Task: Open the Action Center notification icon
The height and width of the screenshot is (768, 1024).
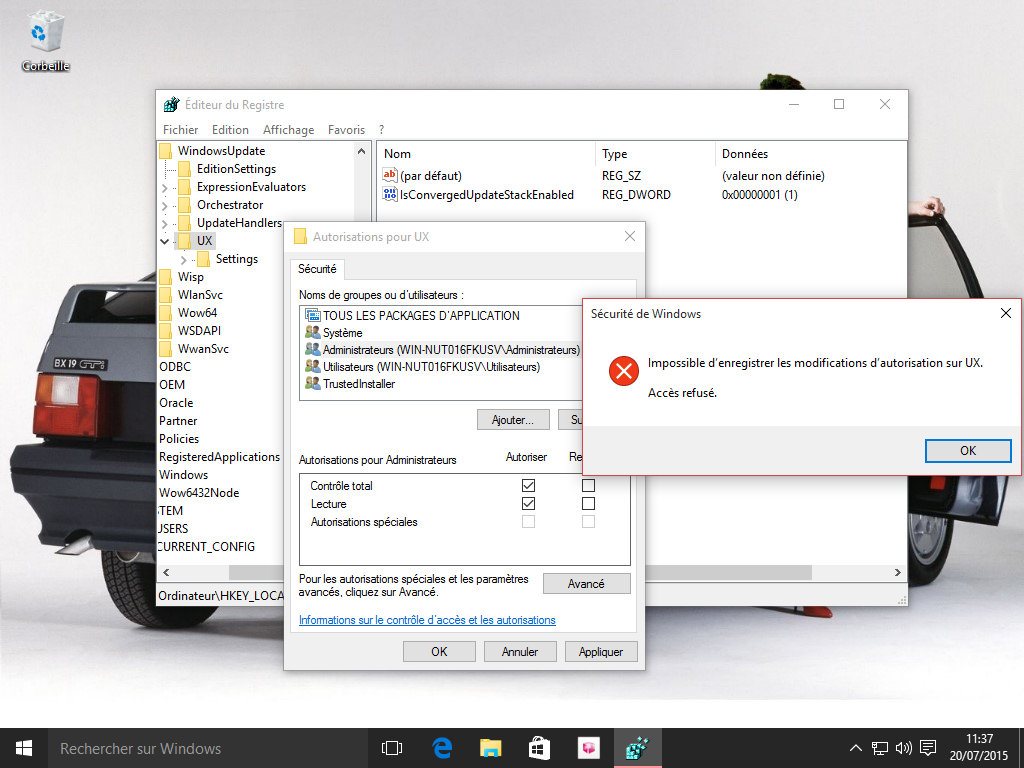Action: pyautogui.click(x=928, y=748)
